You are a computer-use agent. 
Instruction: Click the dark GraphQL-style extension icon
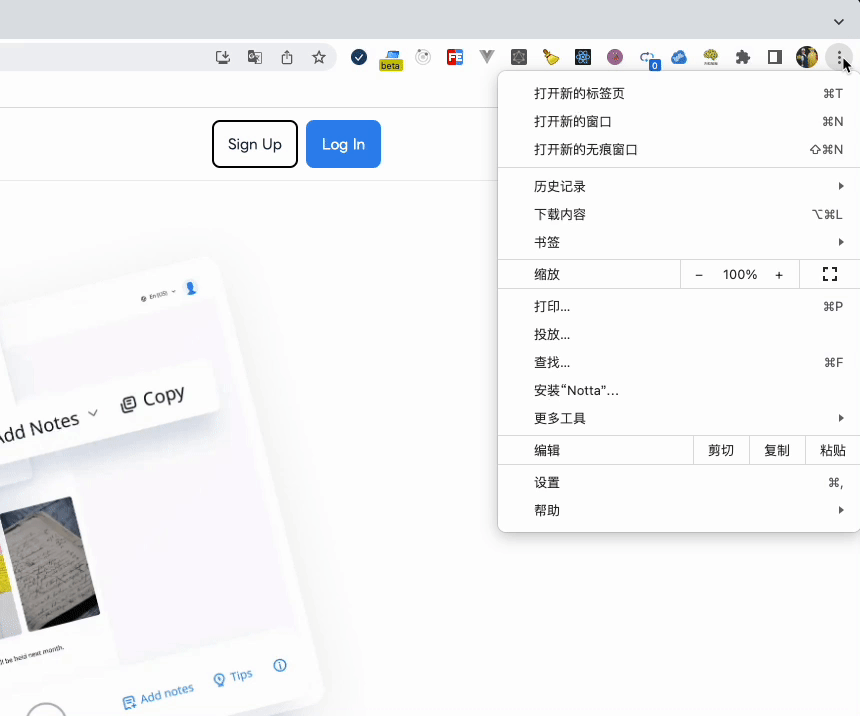tap(519, 57)
